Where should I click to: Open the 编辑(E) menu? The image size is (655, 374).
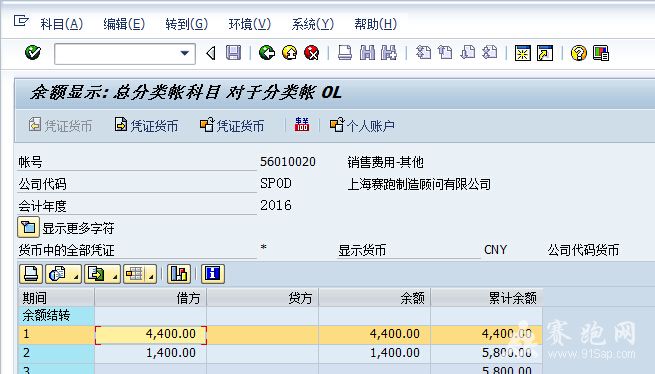pyautogui.click(x=124, y=24)
